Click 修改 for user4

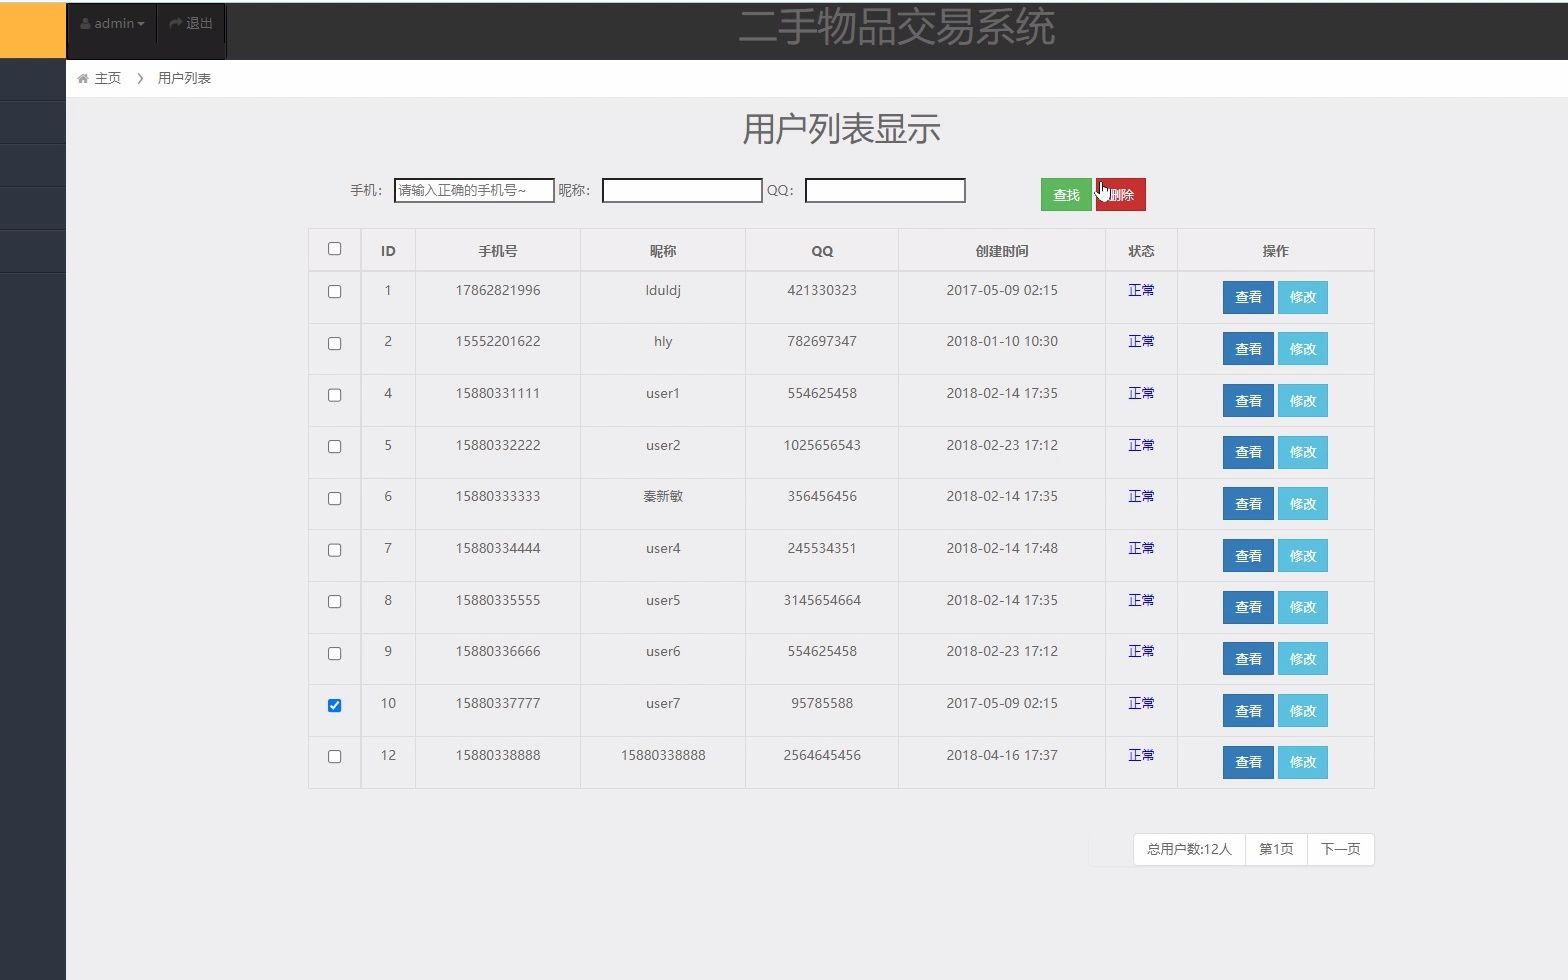(1302, 556)
